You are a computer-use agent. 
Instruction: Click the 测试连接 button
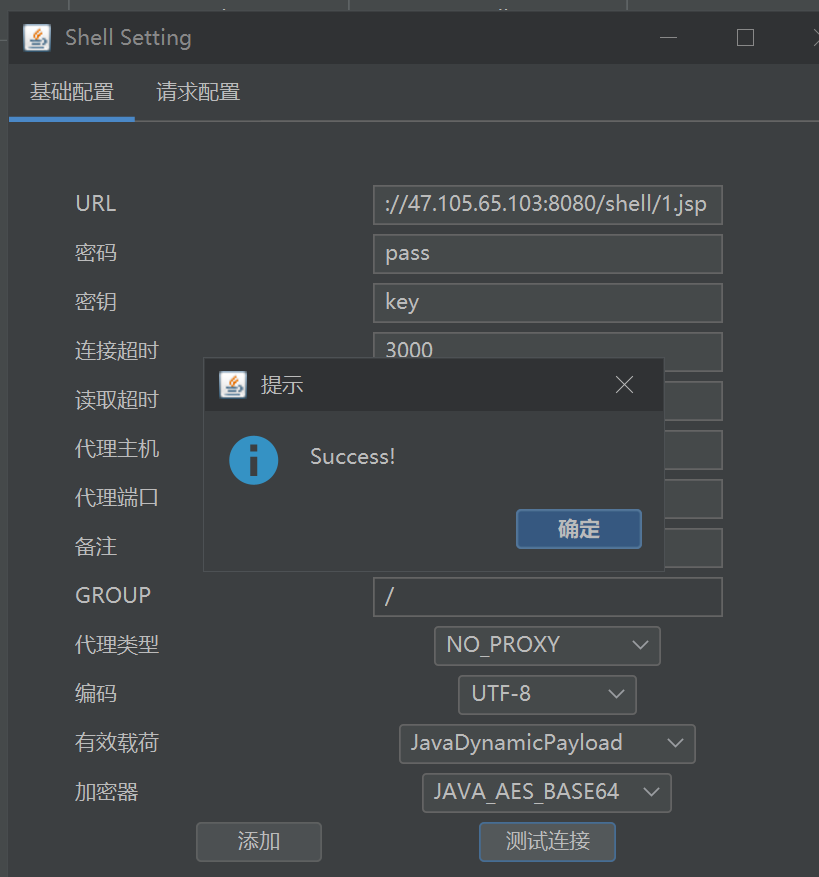click(x=547, y=841)
